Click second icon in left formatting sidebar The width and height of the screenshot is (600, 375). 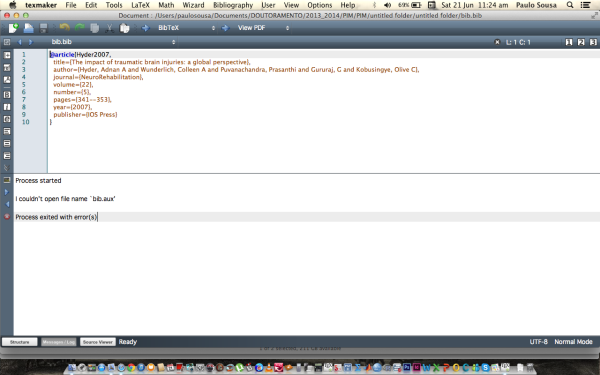pos(7,68)
